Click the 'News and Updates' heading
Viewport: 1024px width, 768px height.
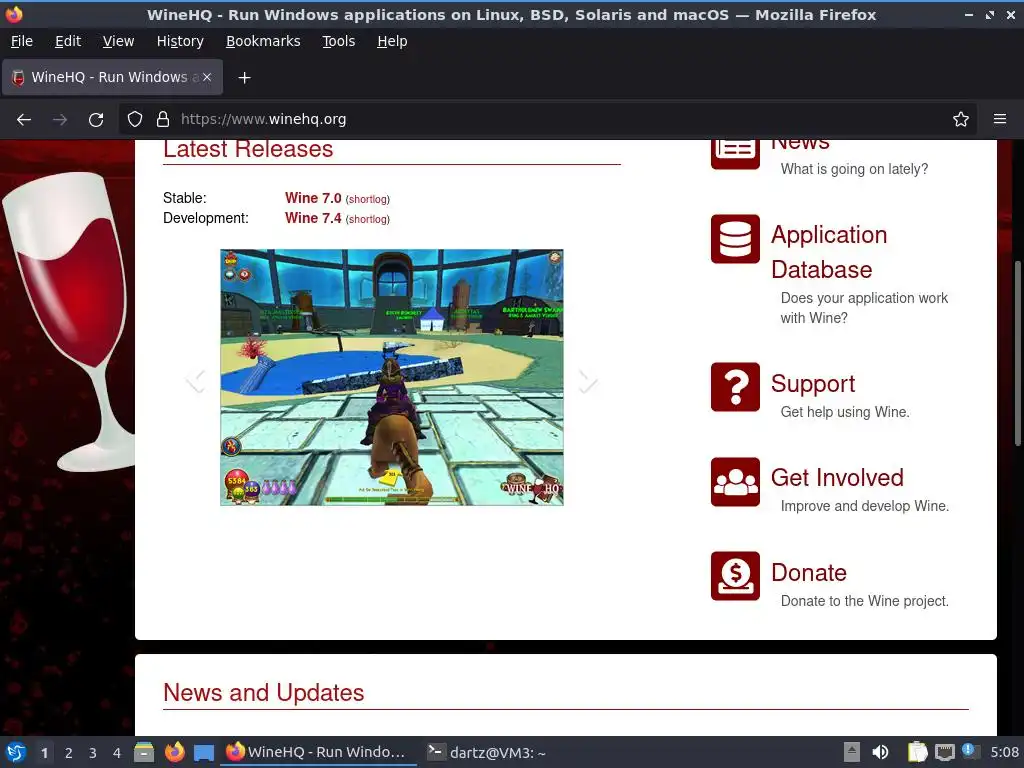(x=263, y=692)
